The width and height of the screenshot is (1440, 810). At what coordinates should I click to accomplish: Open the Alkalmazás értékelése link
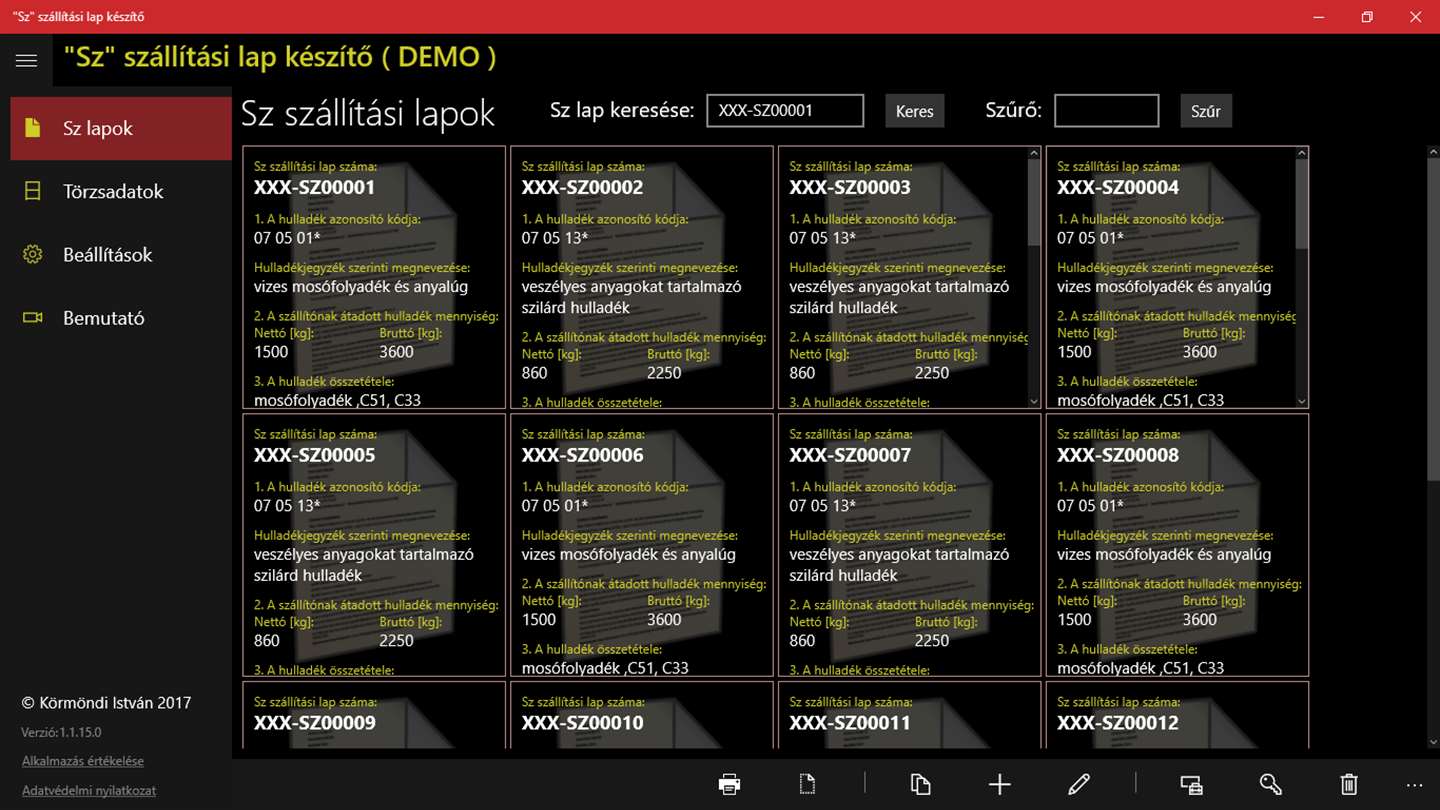[x=83, y=761]
